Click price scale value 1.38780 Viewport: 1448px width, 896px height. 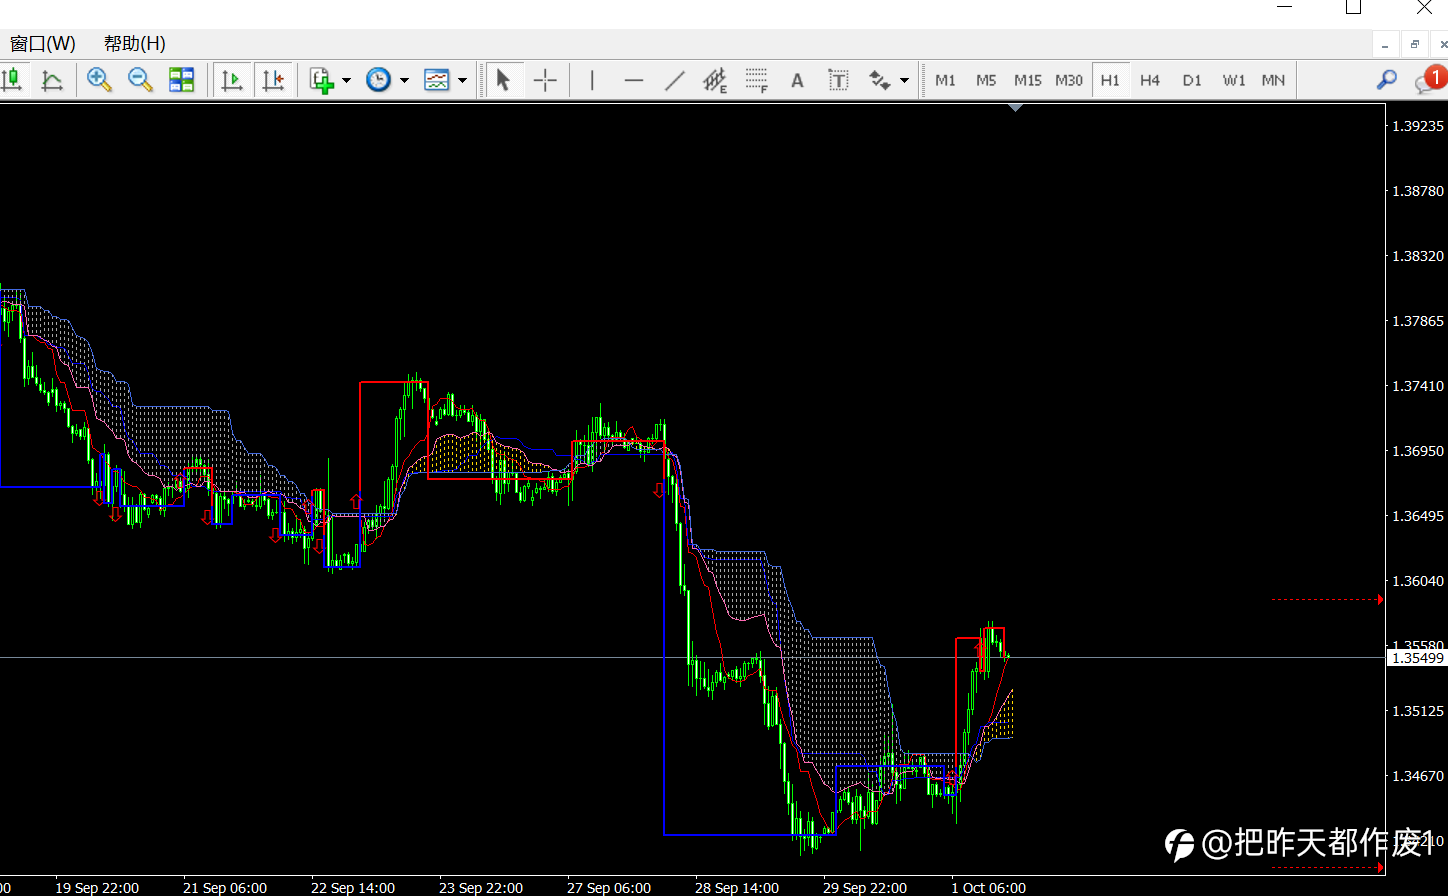[x=1418, y=191]
